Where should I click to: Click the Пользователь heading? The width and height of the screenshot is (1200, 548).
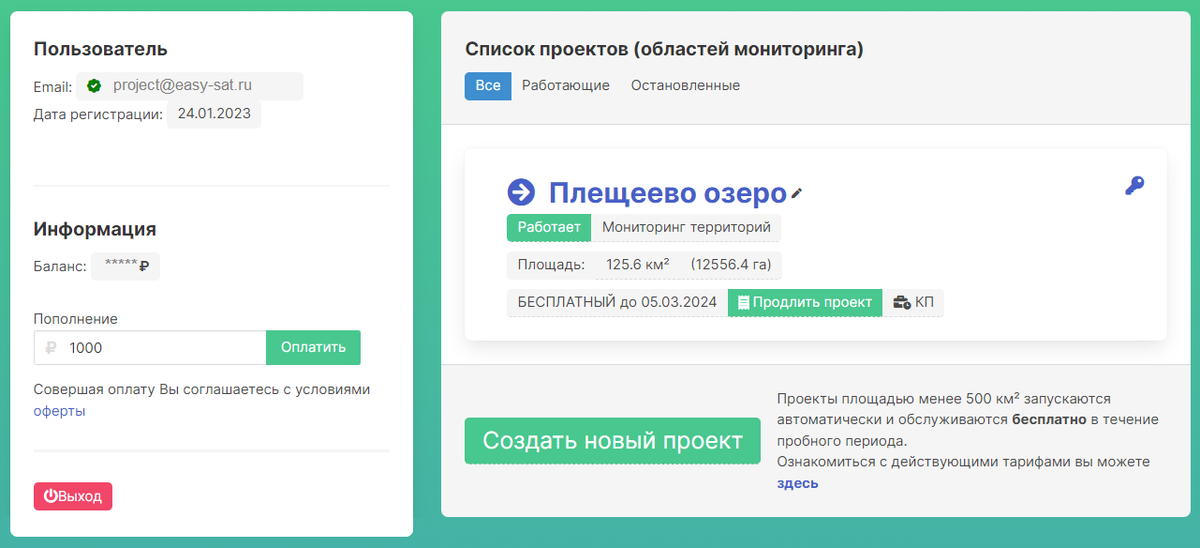point(101,49)
